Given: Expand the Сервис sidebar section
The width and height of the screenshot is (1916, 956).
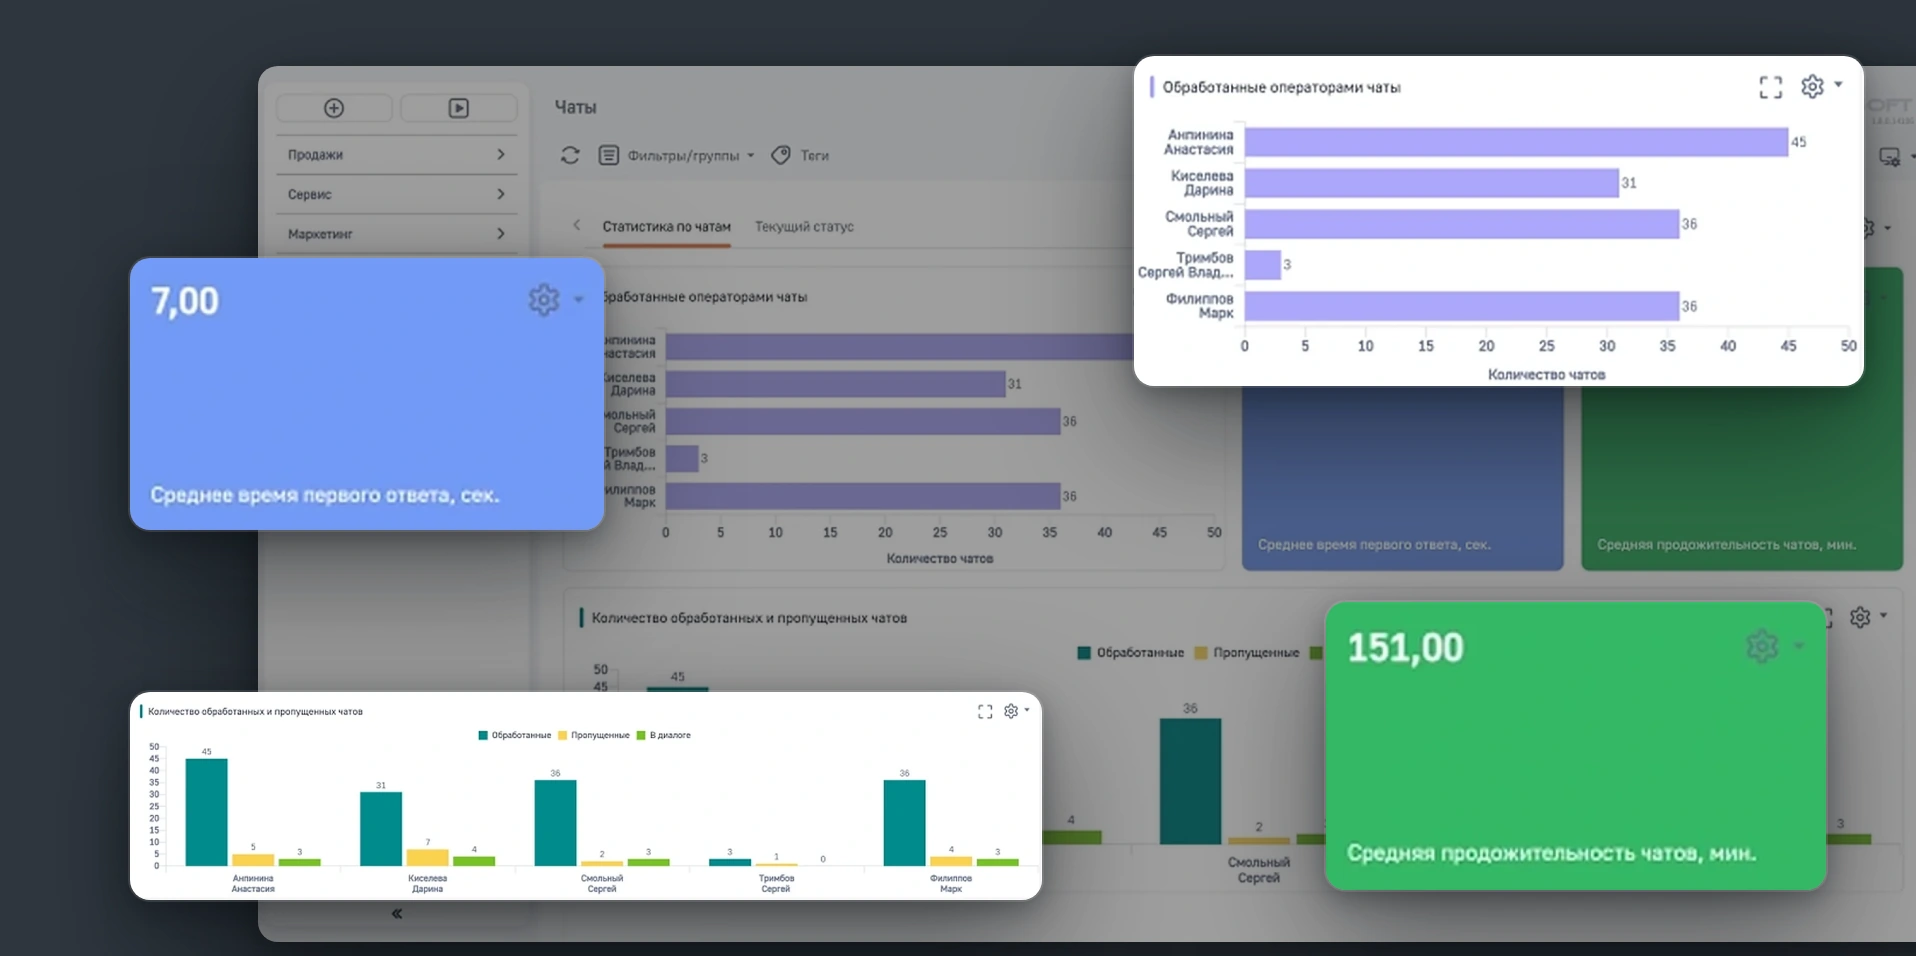Looking at the screenshot, I should pyautogui.click(x=397, y=194).
